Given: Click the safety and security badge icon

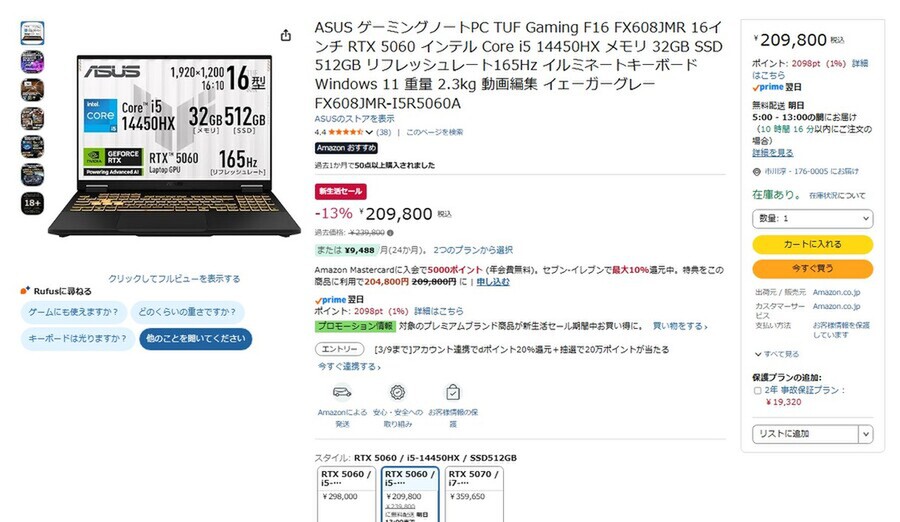Looking at the screenshot, I should [x=397, y=392].
